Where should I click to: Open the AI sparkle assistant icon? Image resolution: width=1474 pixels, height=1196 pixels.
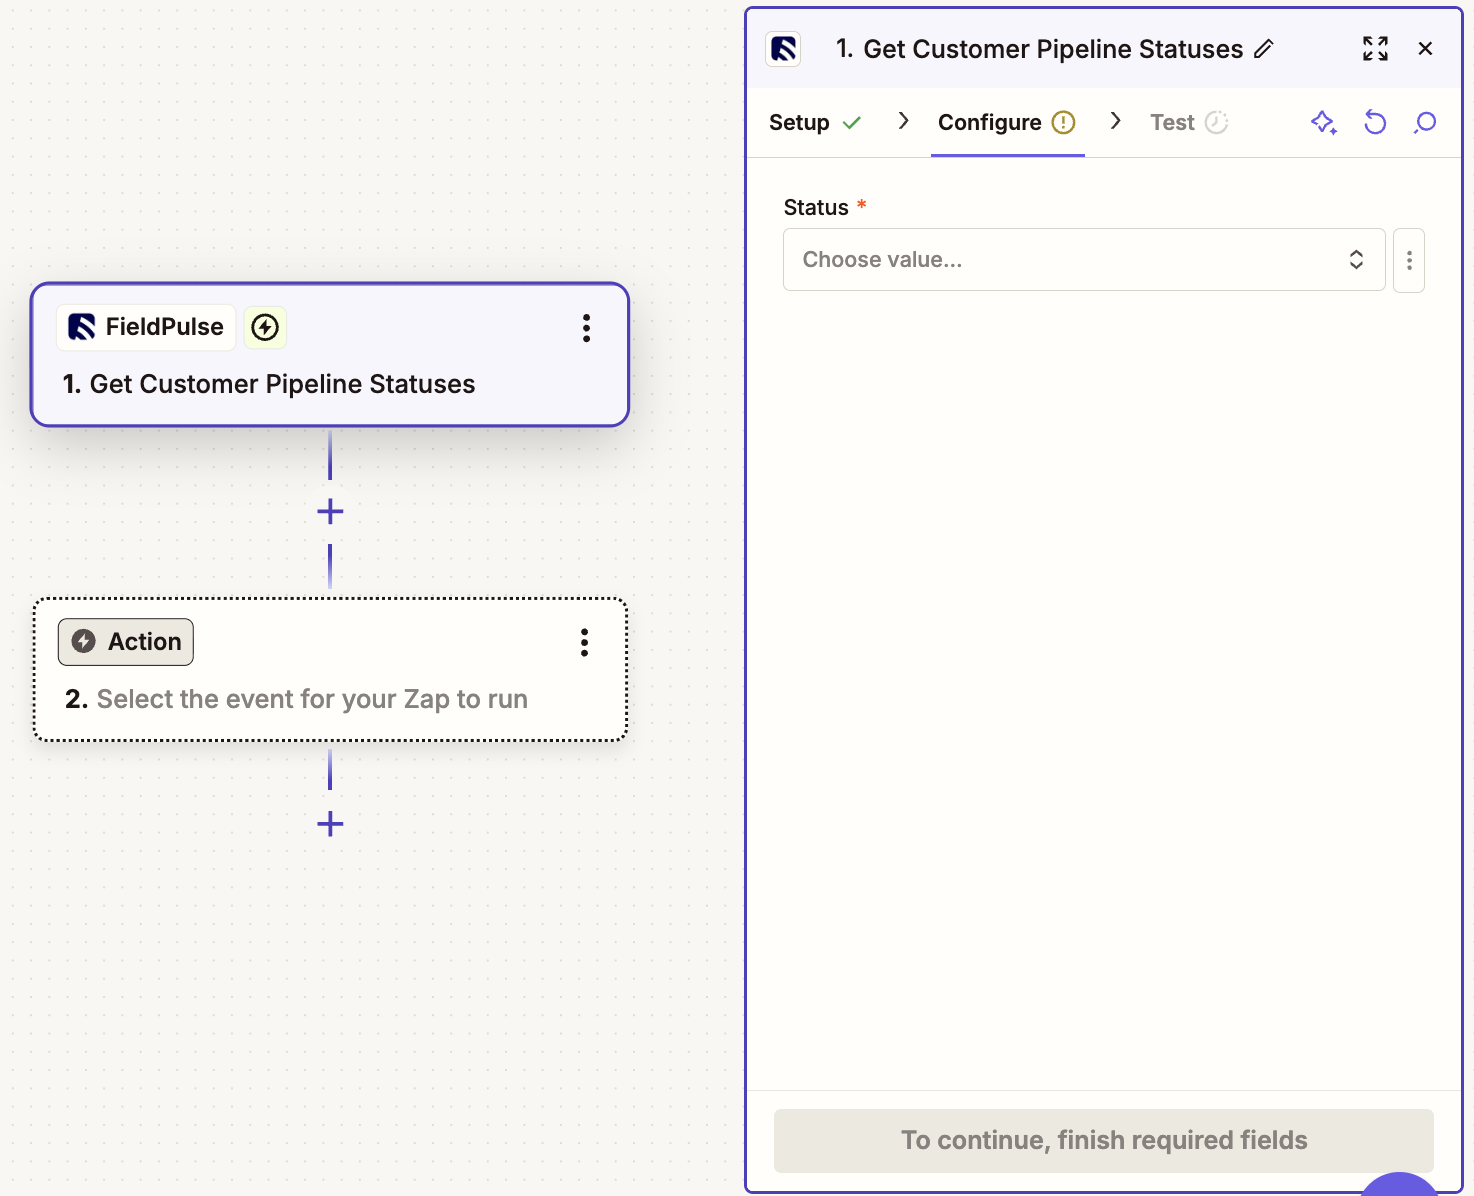tap(1324, 122)
